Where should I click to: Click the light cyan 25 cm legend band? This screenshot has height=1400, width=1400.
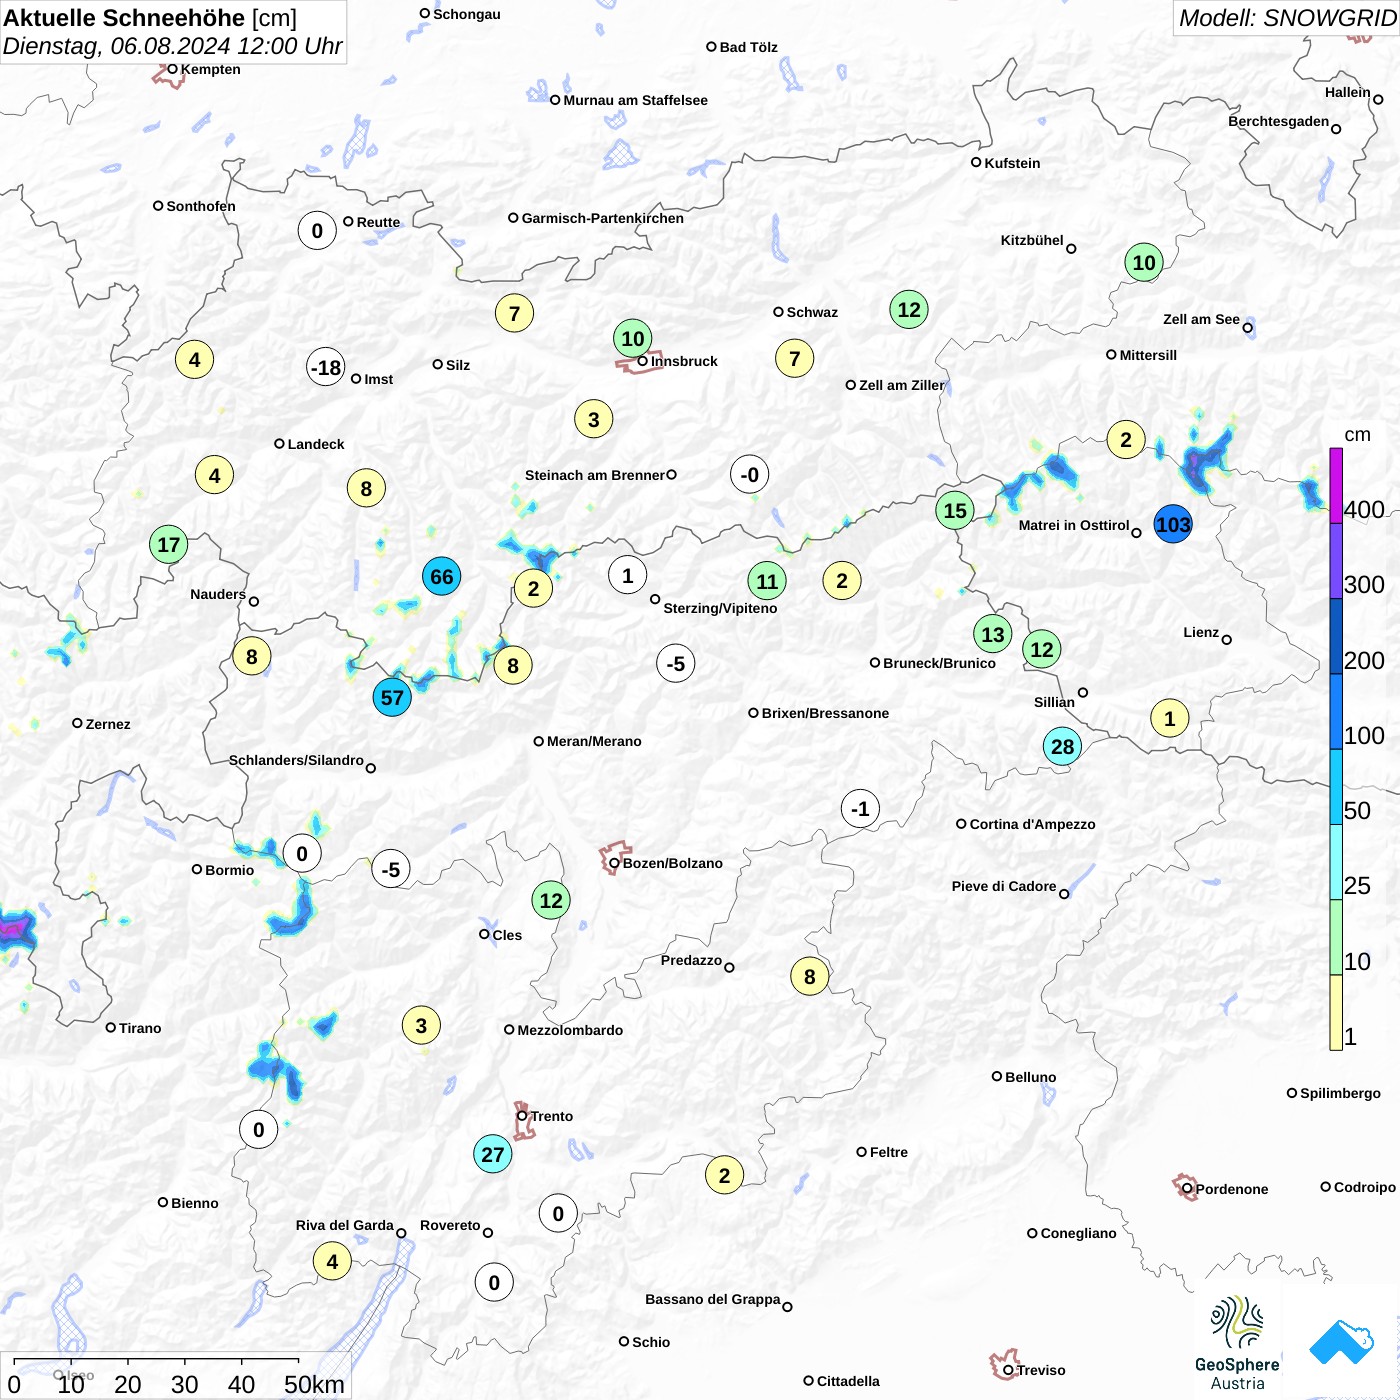(1336, 862)
